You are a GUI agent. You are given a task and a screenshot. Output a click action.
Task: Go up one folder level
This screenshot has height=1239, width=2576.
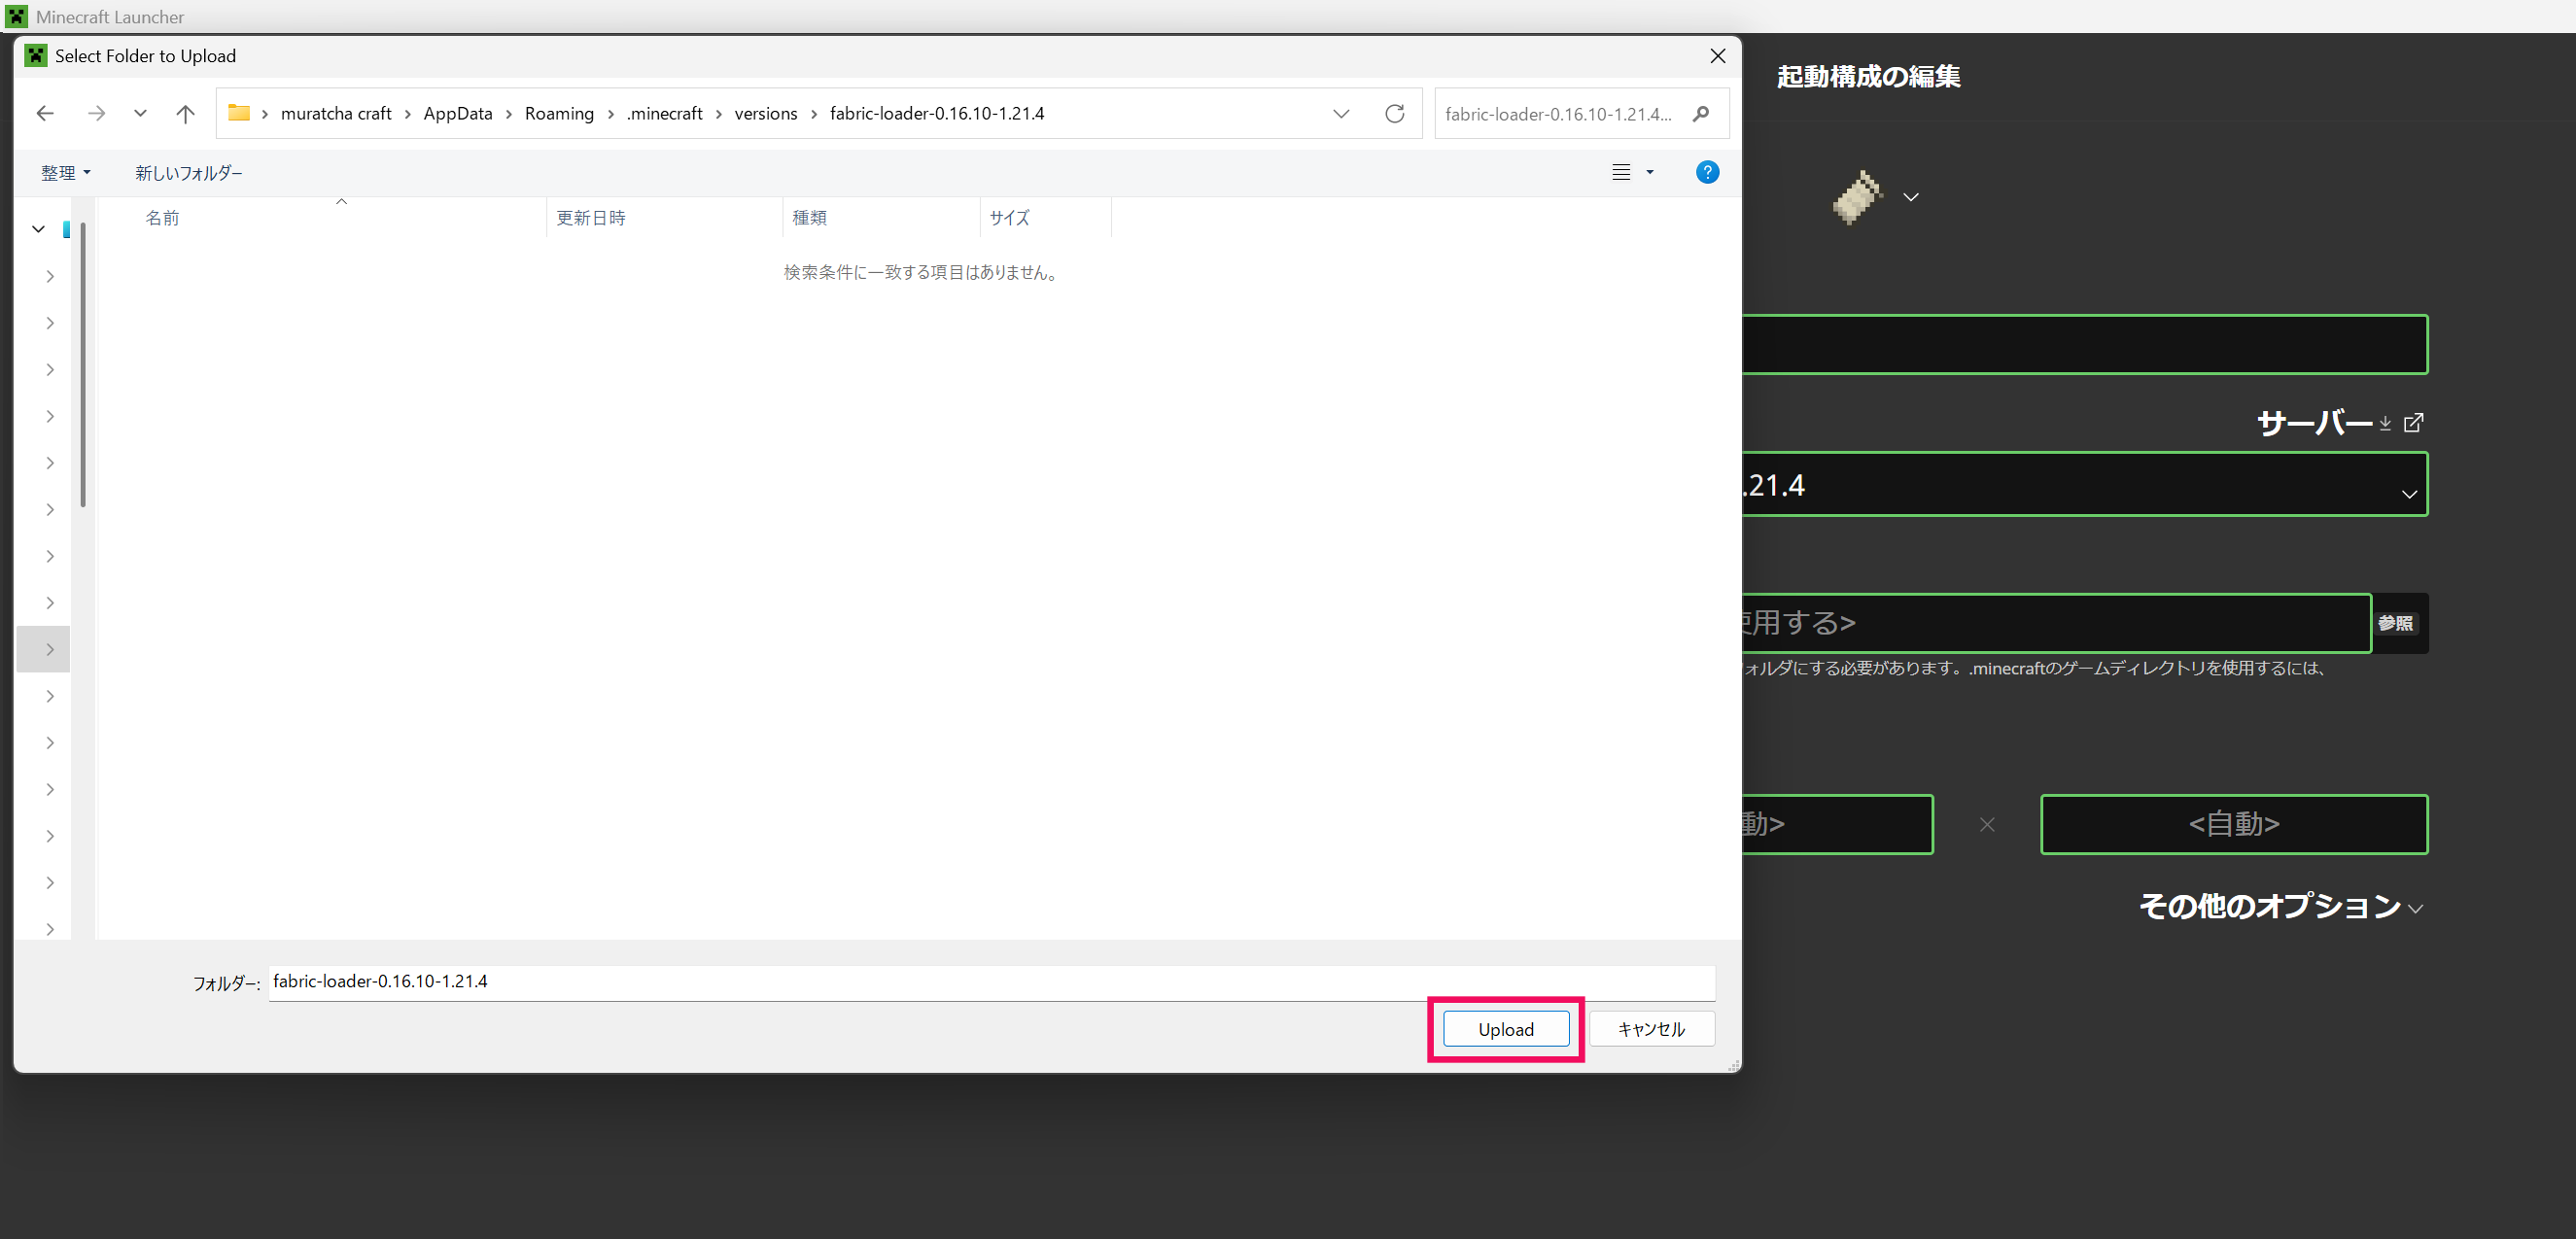click(185, 113)
